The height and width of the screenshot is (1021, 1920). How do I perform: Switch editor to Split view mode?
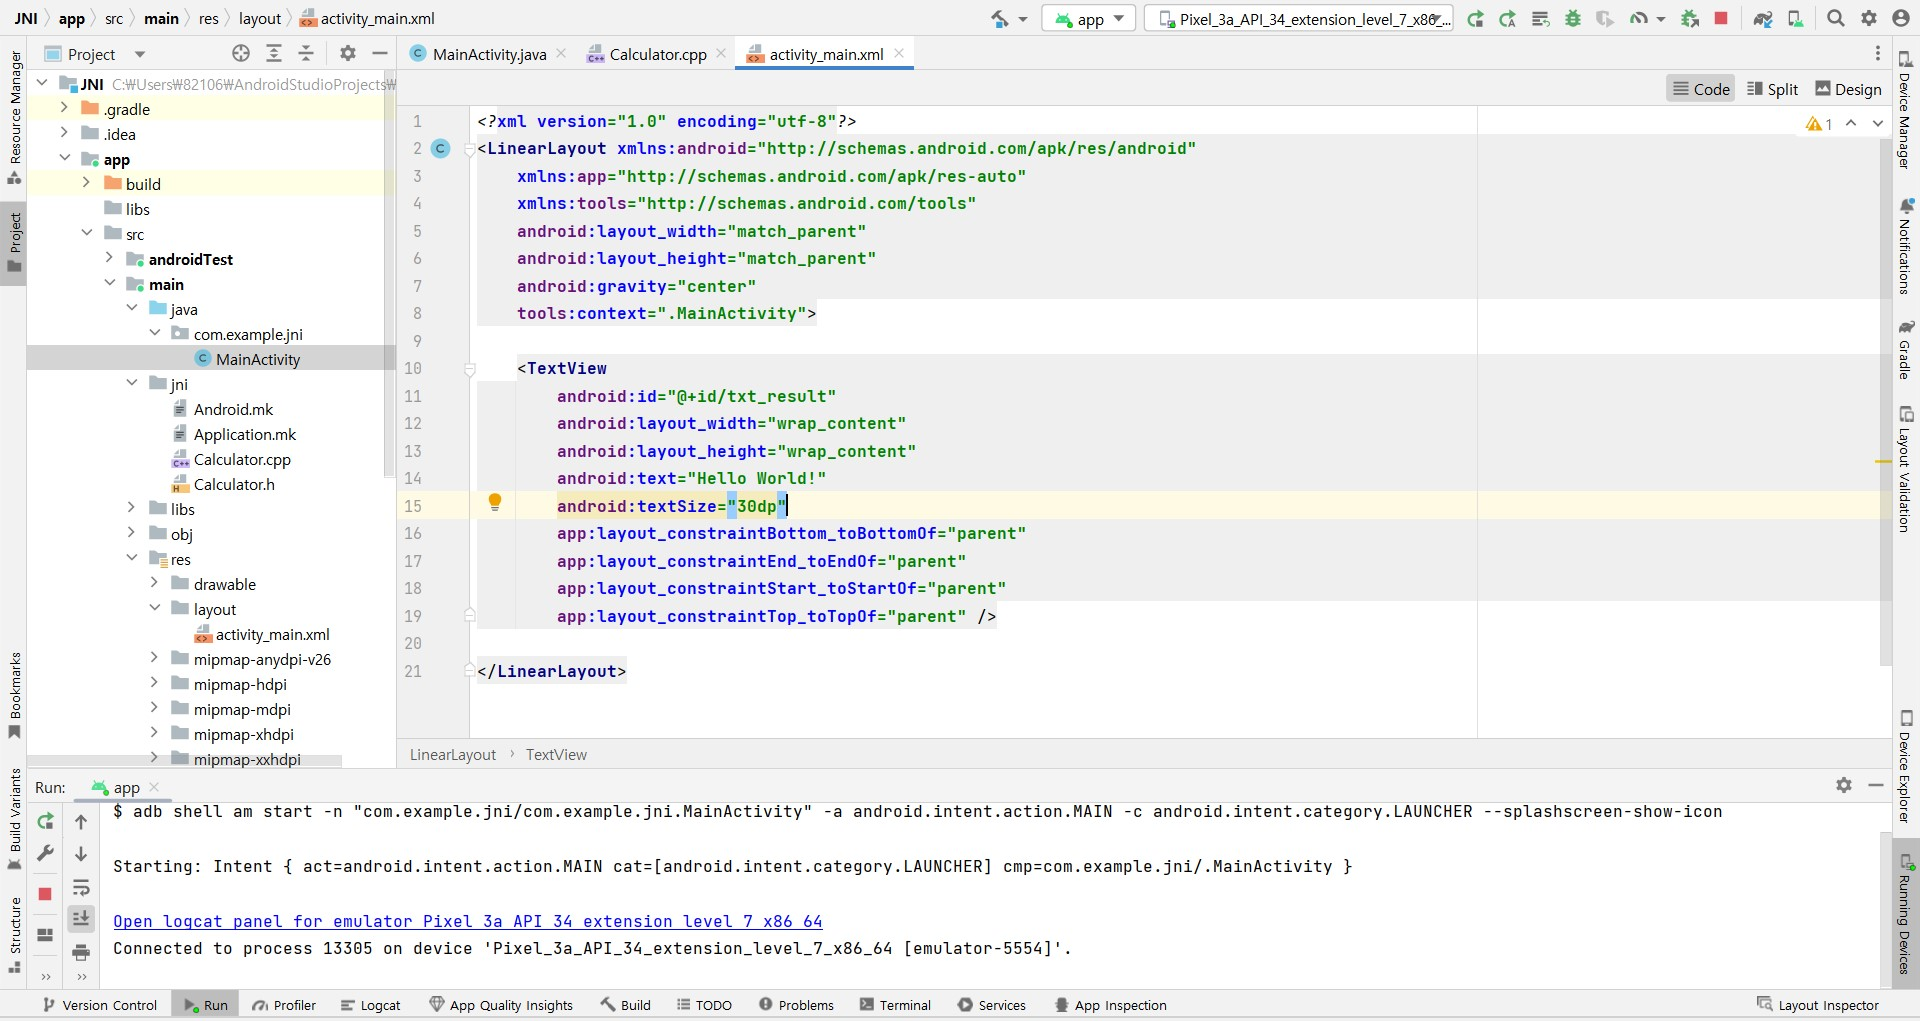(1772, 89)
